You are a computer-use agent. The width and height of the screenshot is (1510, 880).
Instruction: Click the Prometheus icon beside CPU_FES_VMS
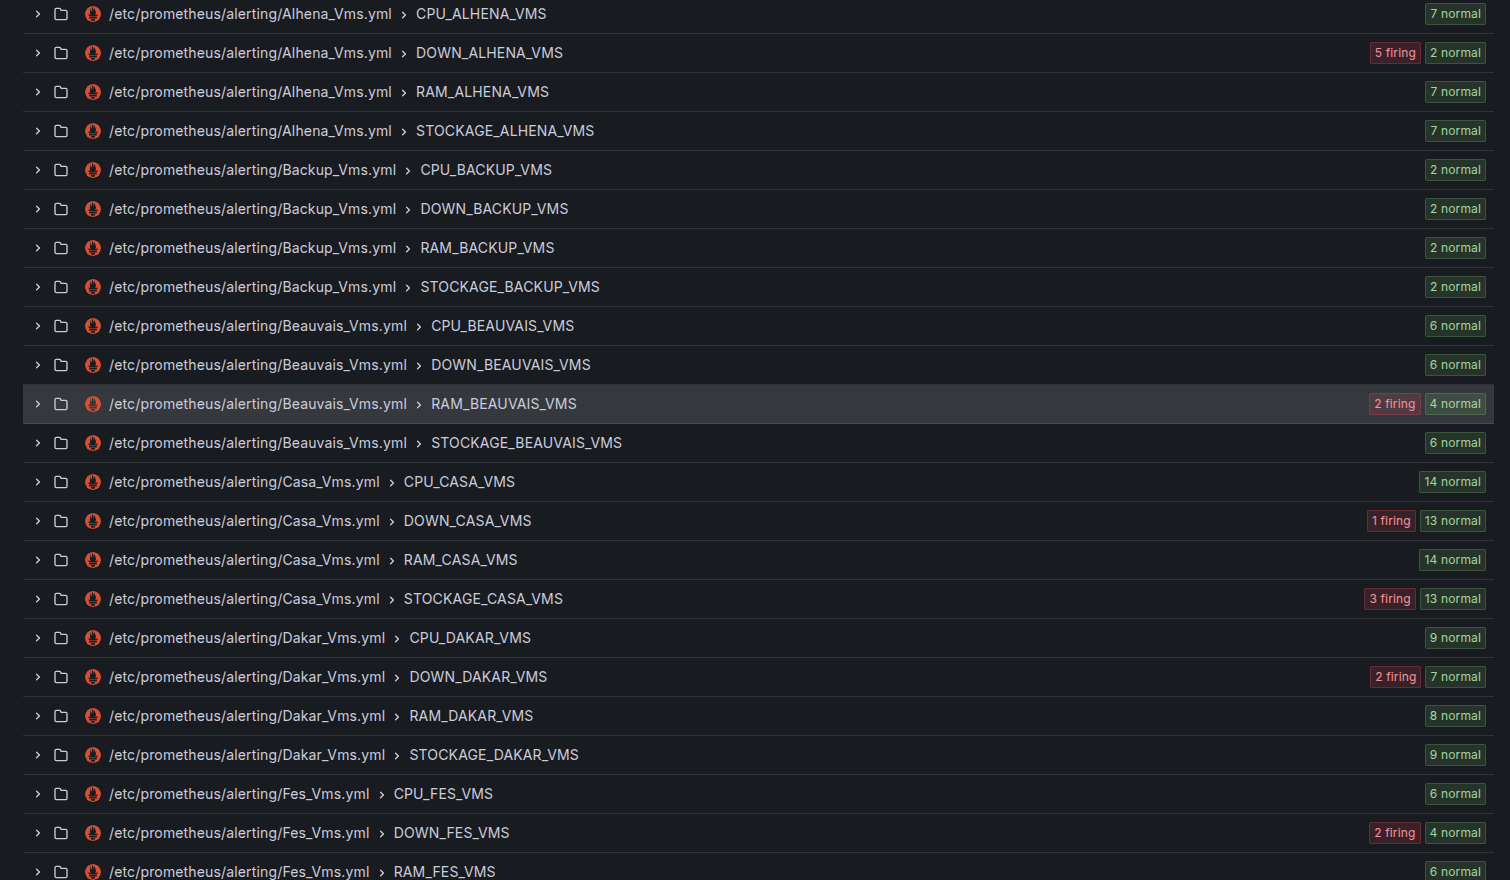click(x=92, y=793)
